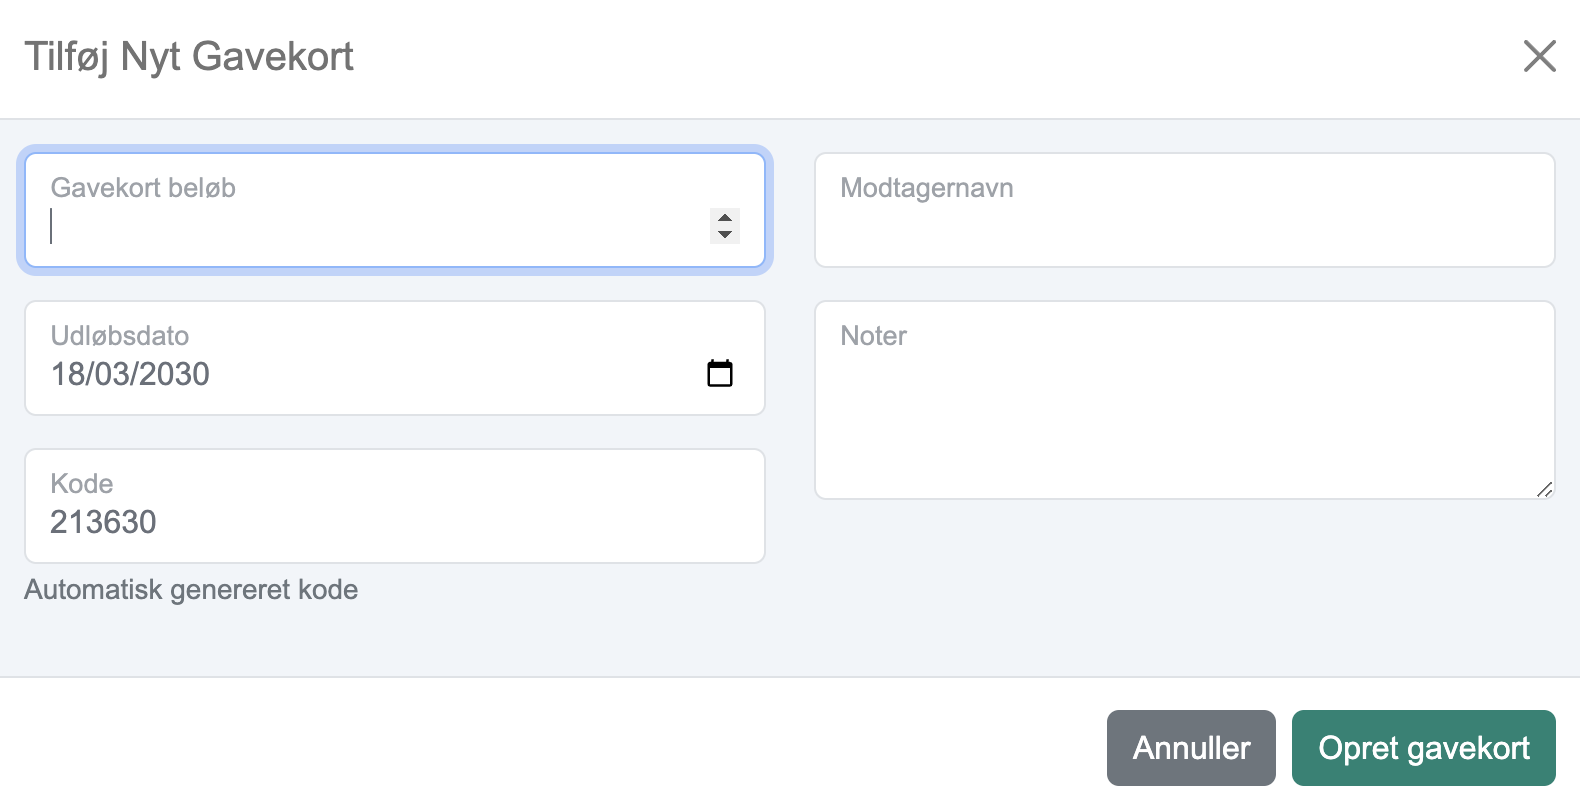The height and width of the screenshot is (810, 1580).
Task: Cancel with the Annuller button
Action: (1191, 748)
